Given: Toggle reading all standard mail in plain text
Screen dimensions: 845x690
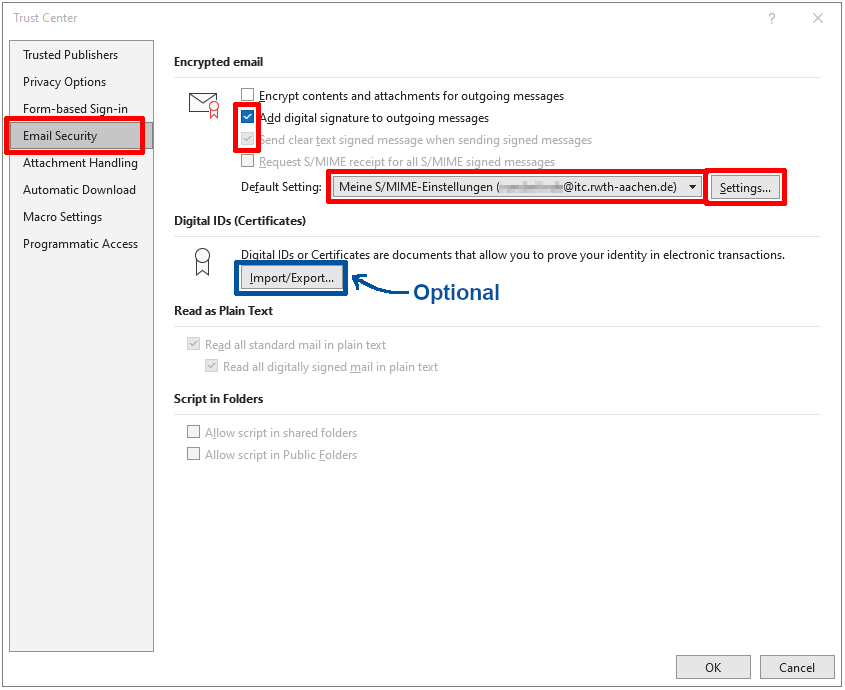Looking at the screenshot, I should click(193, 343).
